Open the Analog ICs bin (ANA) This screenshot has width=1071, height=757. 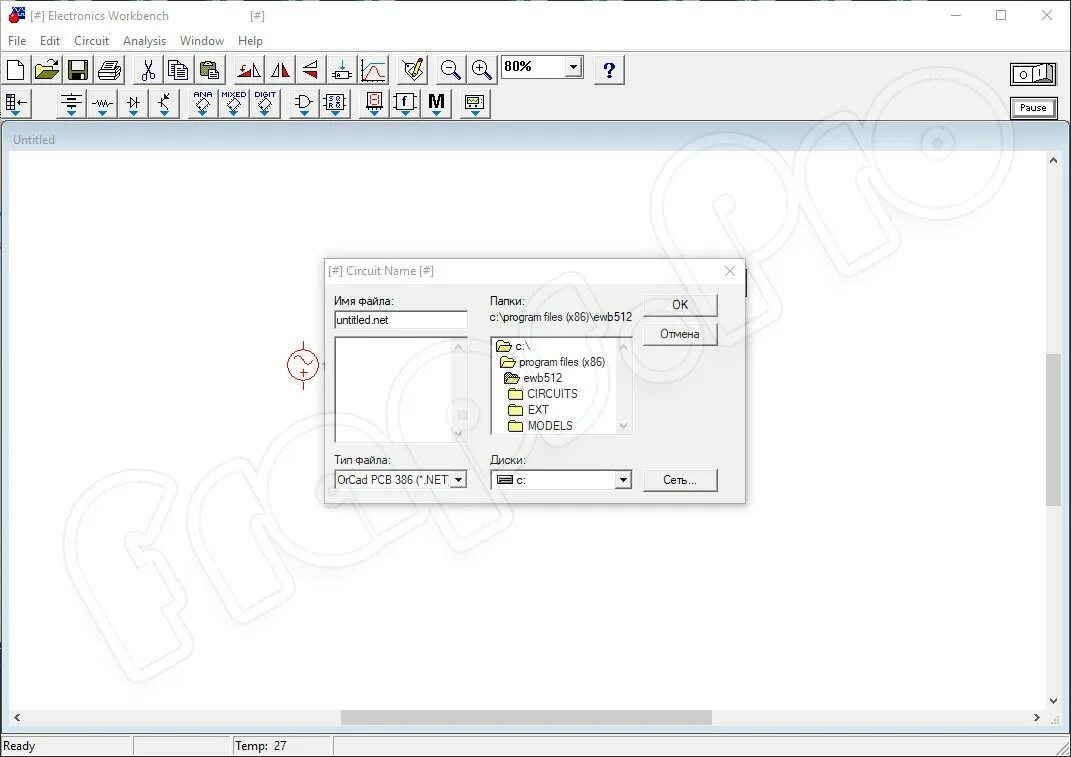pyautogui.click(x=203, y=104)
